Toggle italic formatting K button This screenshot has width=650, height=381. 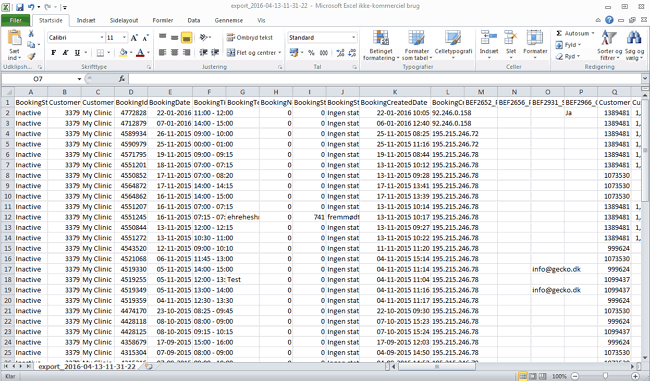coord(65,53)
